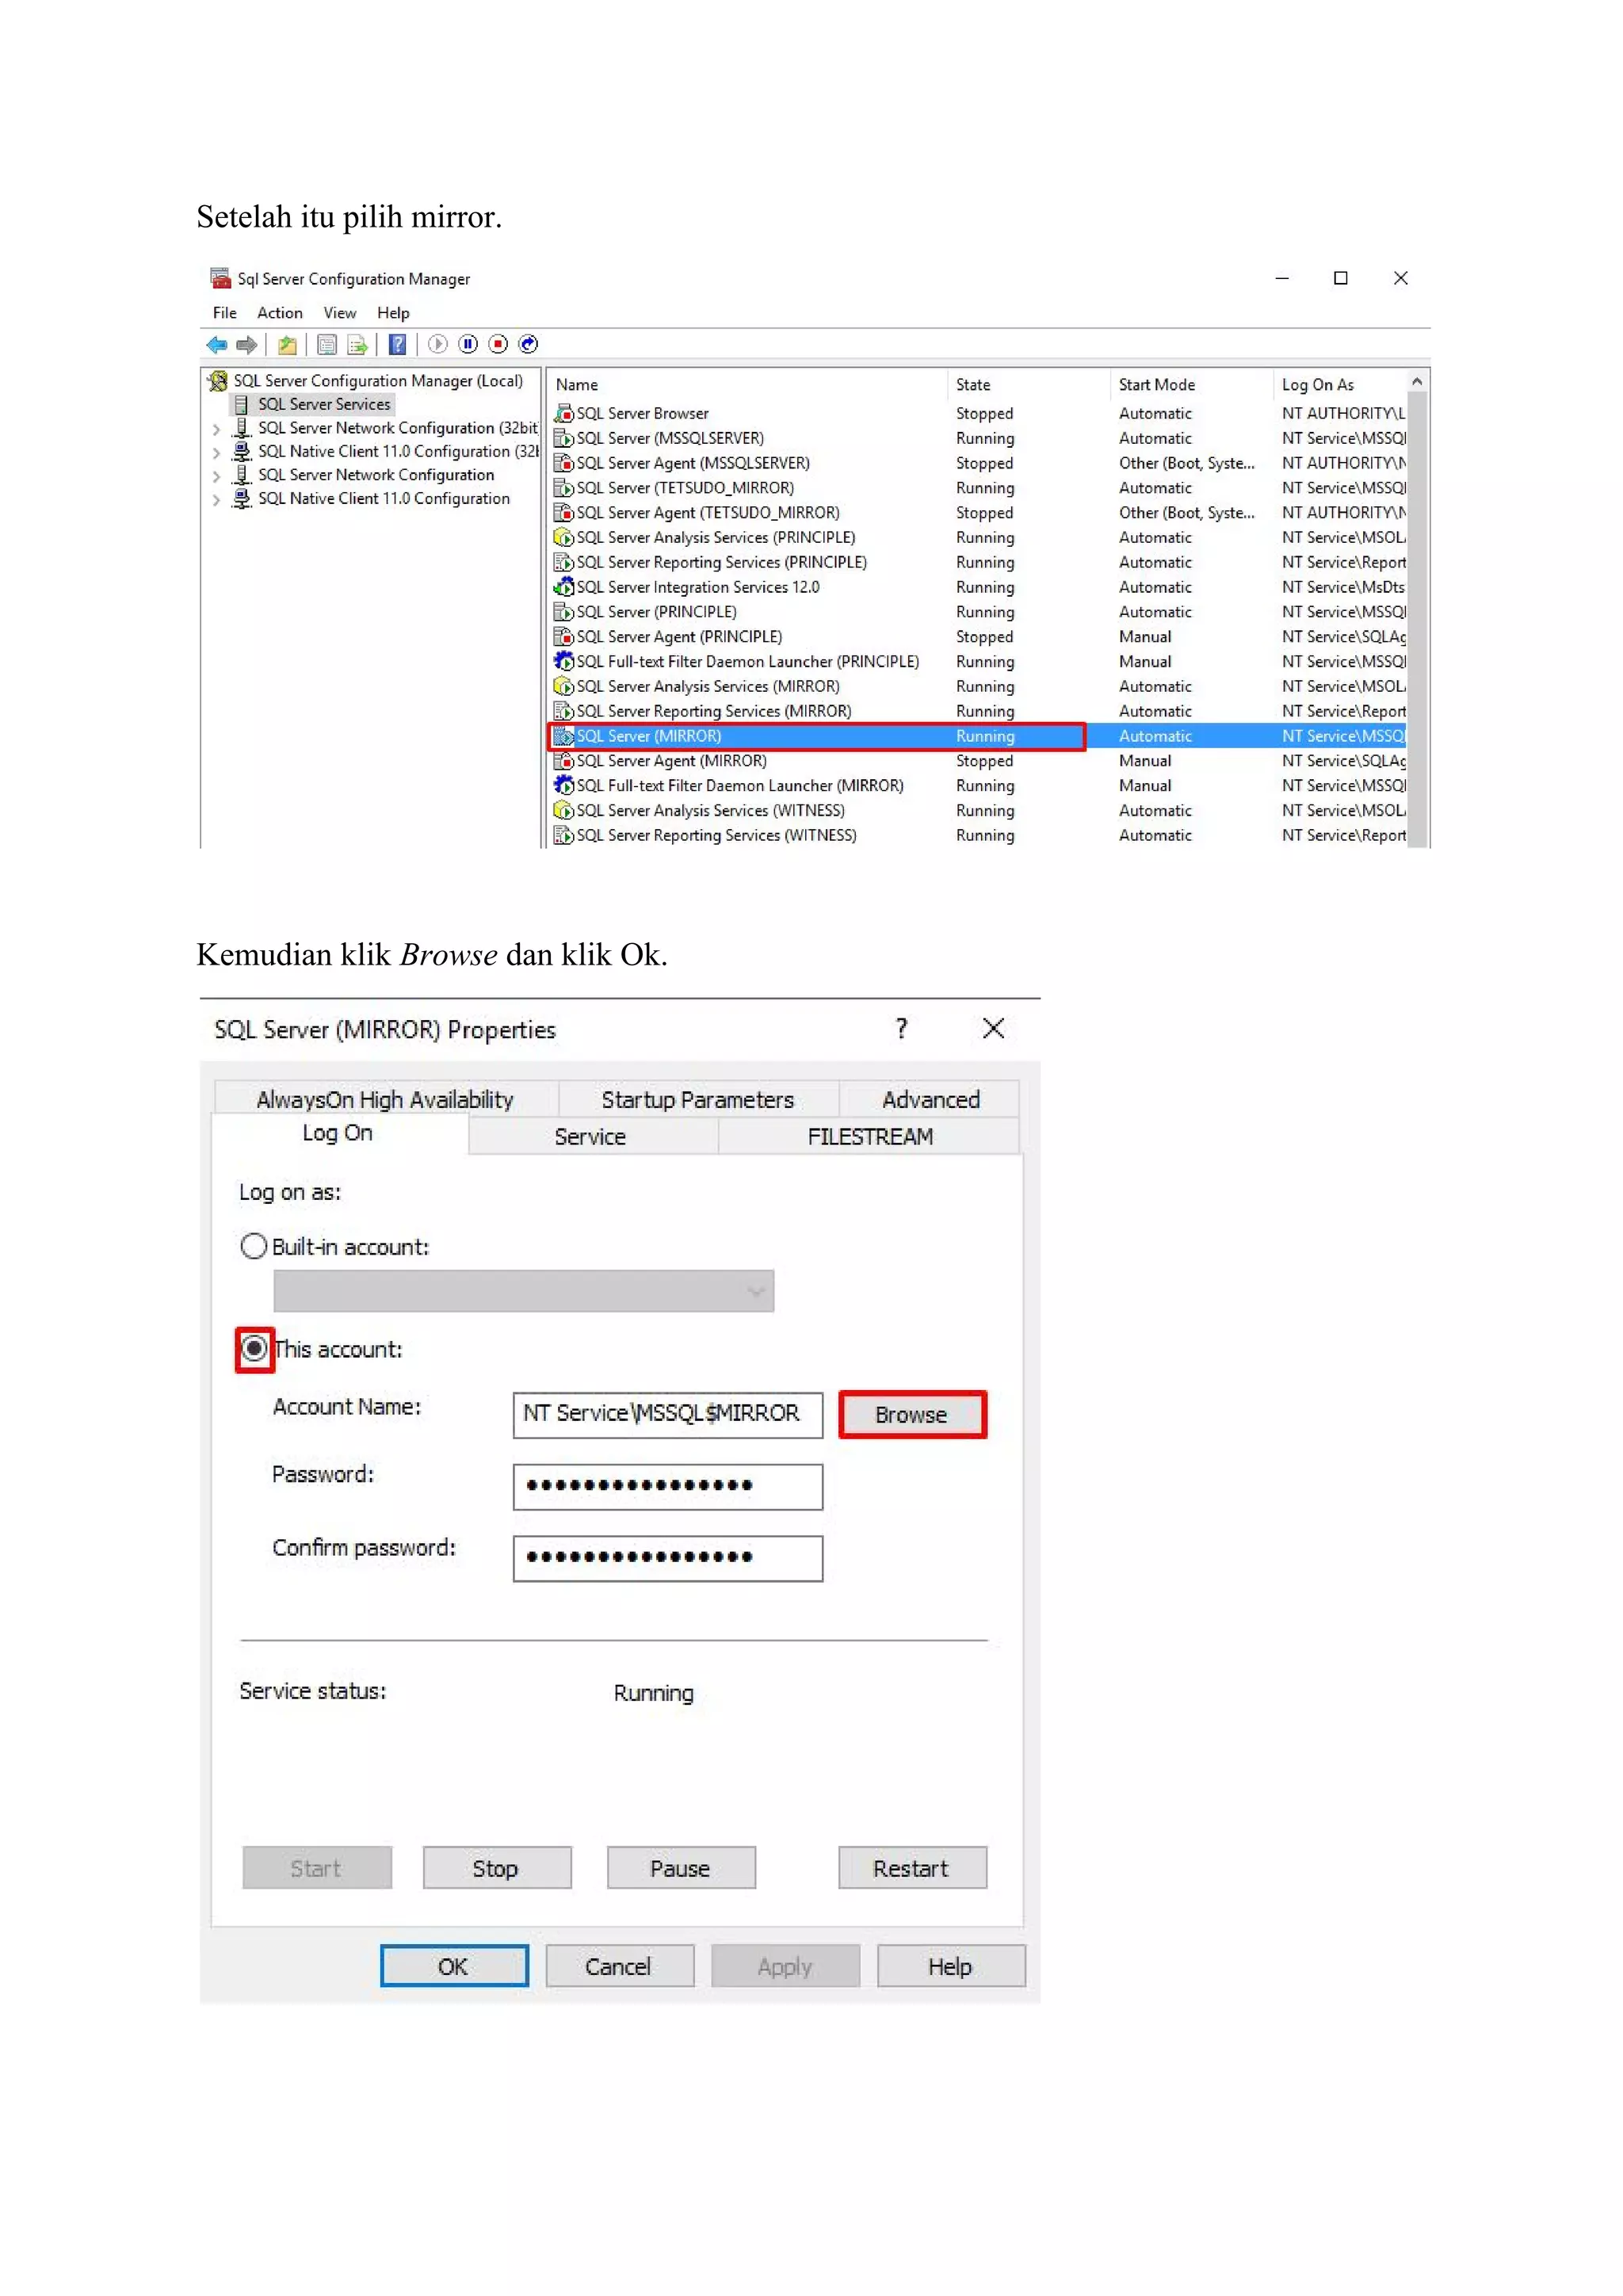Click the SQL Server Services tree icon
Screen dimensions: 1623x2296
tap(241, 404)
